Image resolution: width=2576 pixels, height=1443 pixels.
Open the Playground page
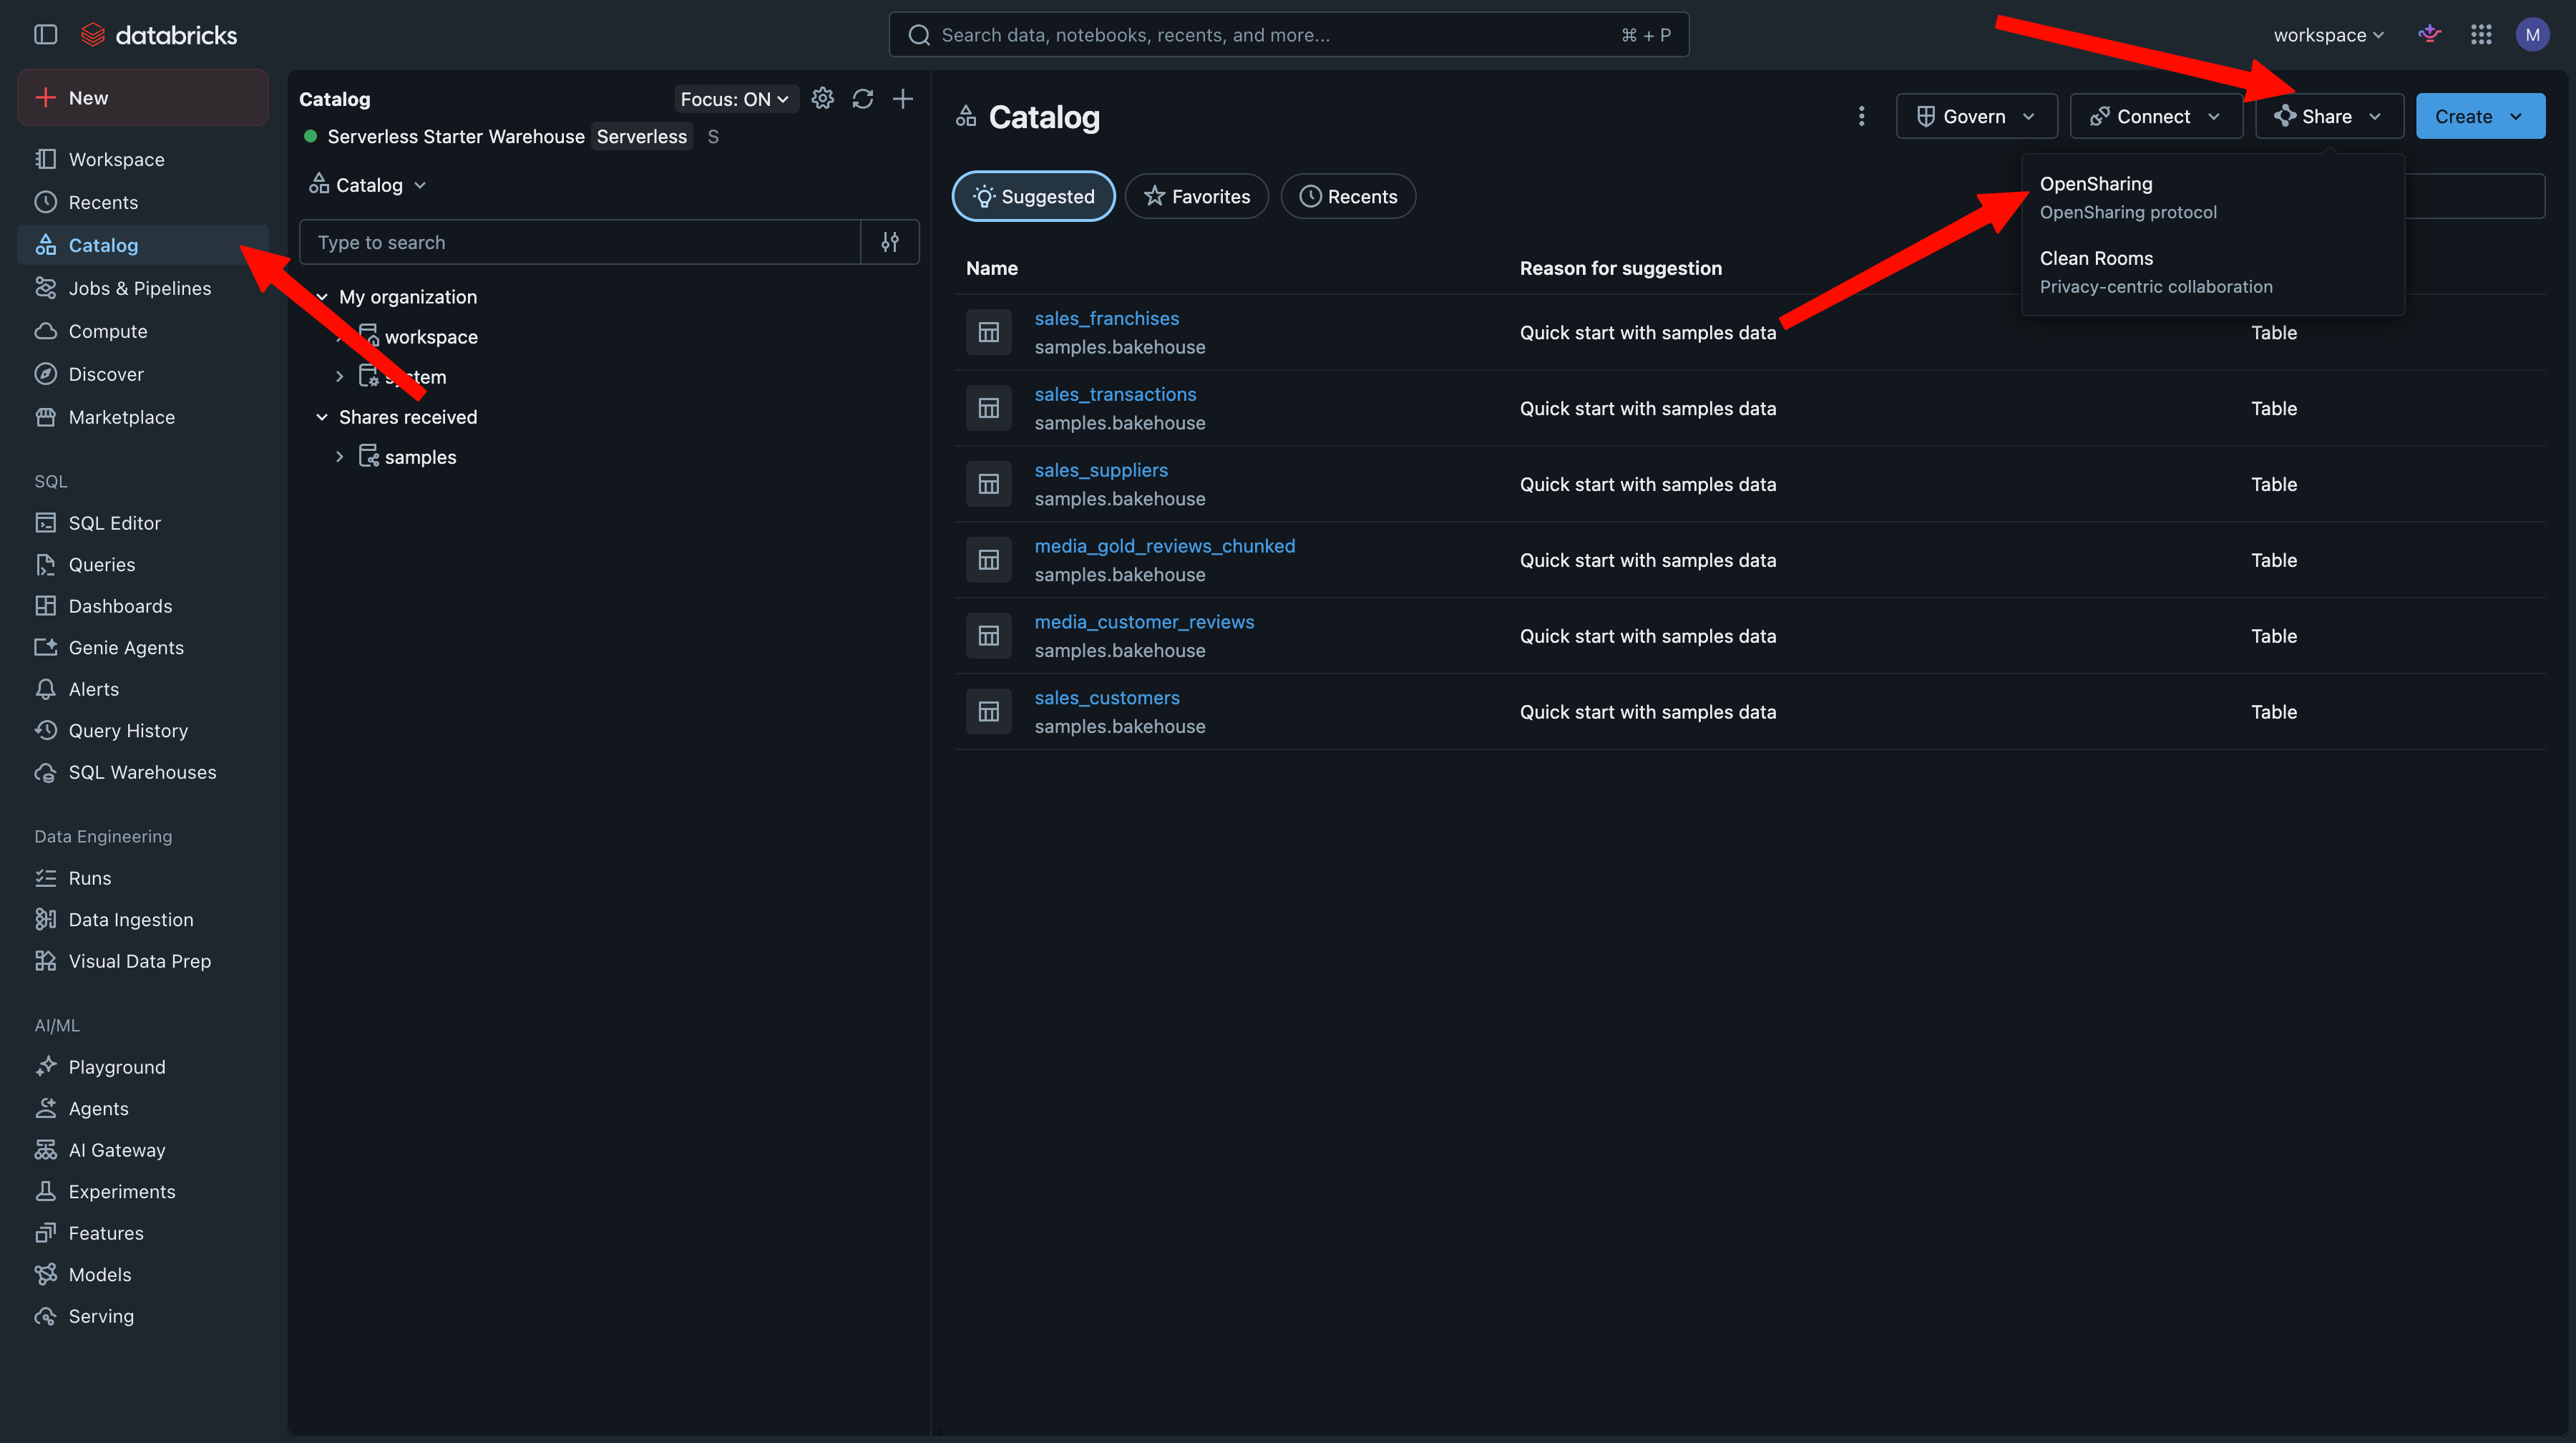tap(143, 1067)
